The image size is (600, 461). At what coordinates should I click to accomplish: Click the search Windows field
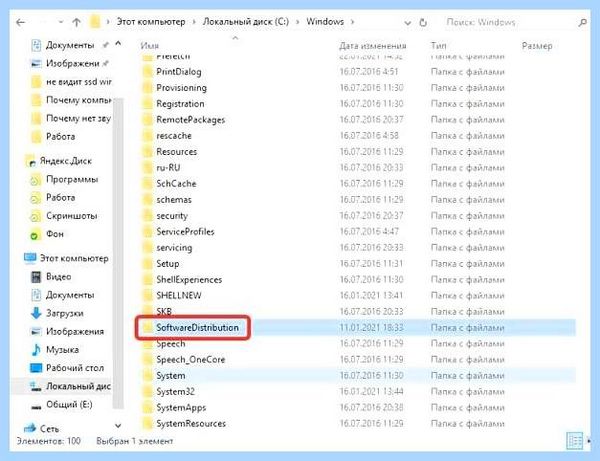508,22
